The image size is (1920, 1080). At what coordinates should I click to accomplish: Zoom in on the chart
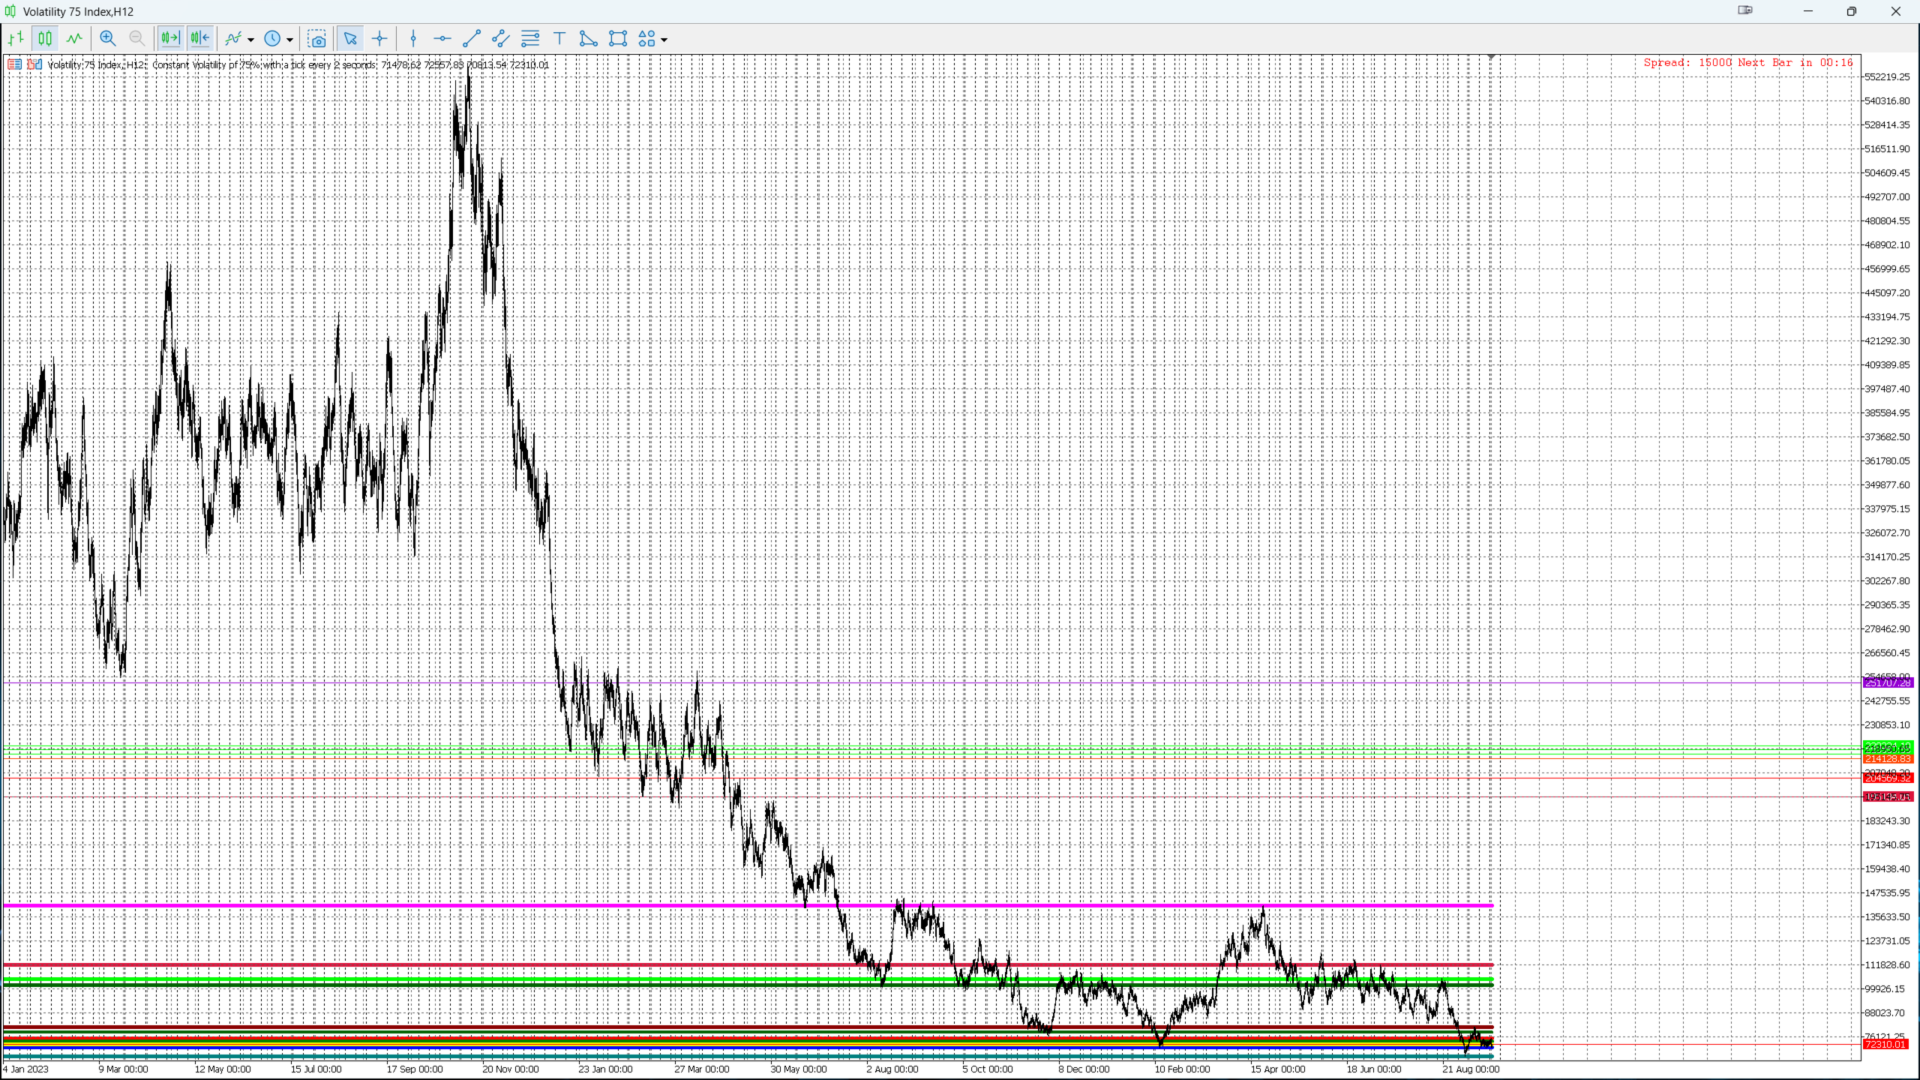point(108,39)
